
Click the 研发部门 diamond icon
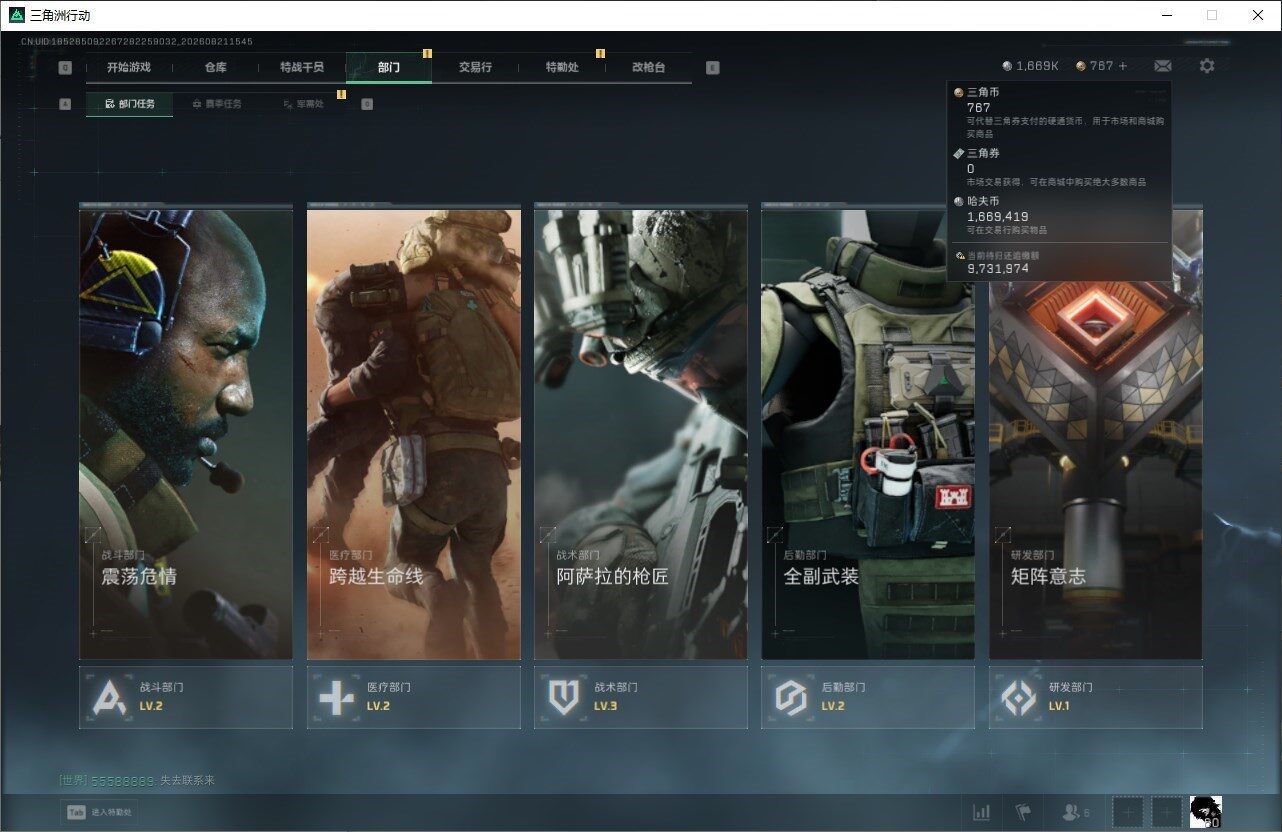pos(1019,697)
